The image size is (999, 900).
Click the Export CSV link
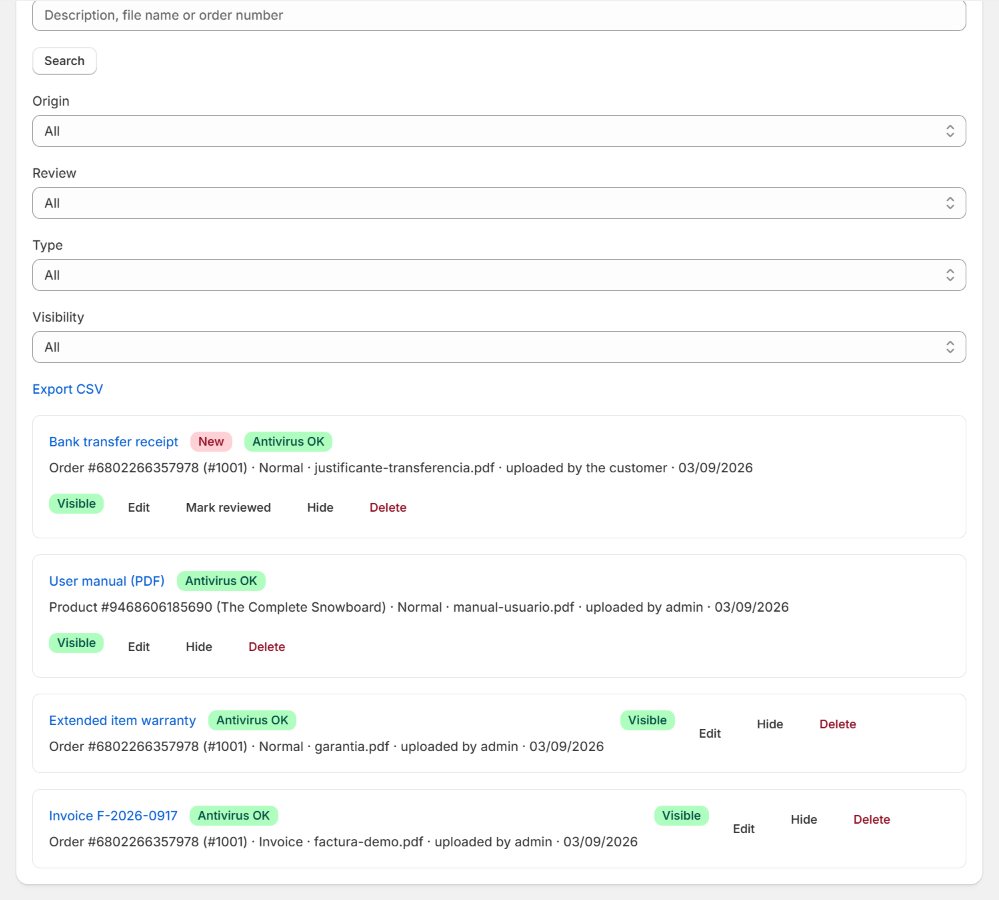(68, 389)
